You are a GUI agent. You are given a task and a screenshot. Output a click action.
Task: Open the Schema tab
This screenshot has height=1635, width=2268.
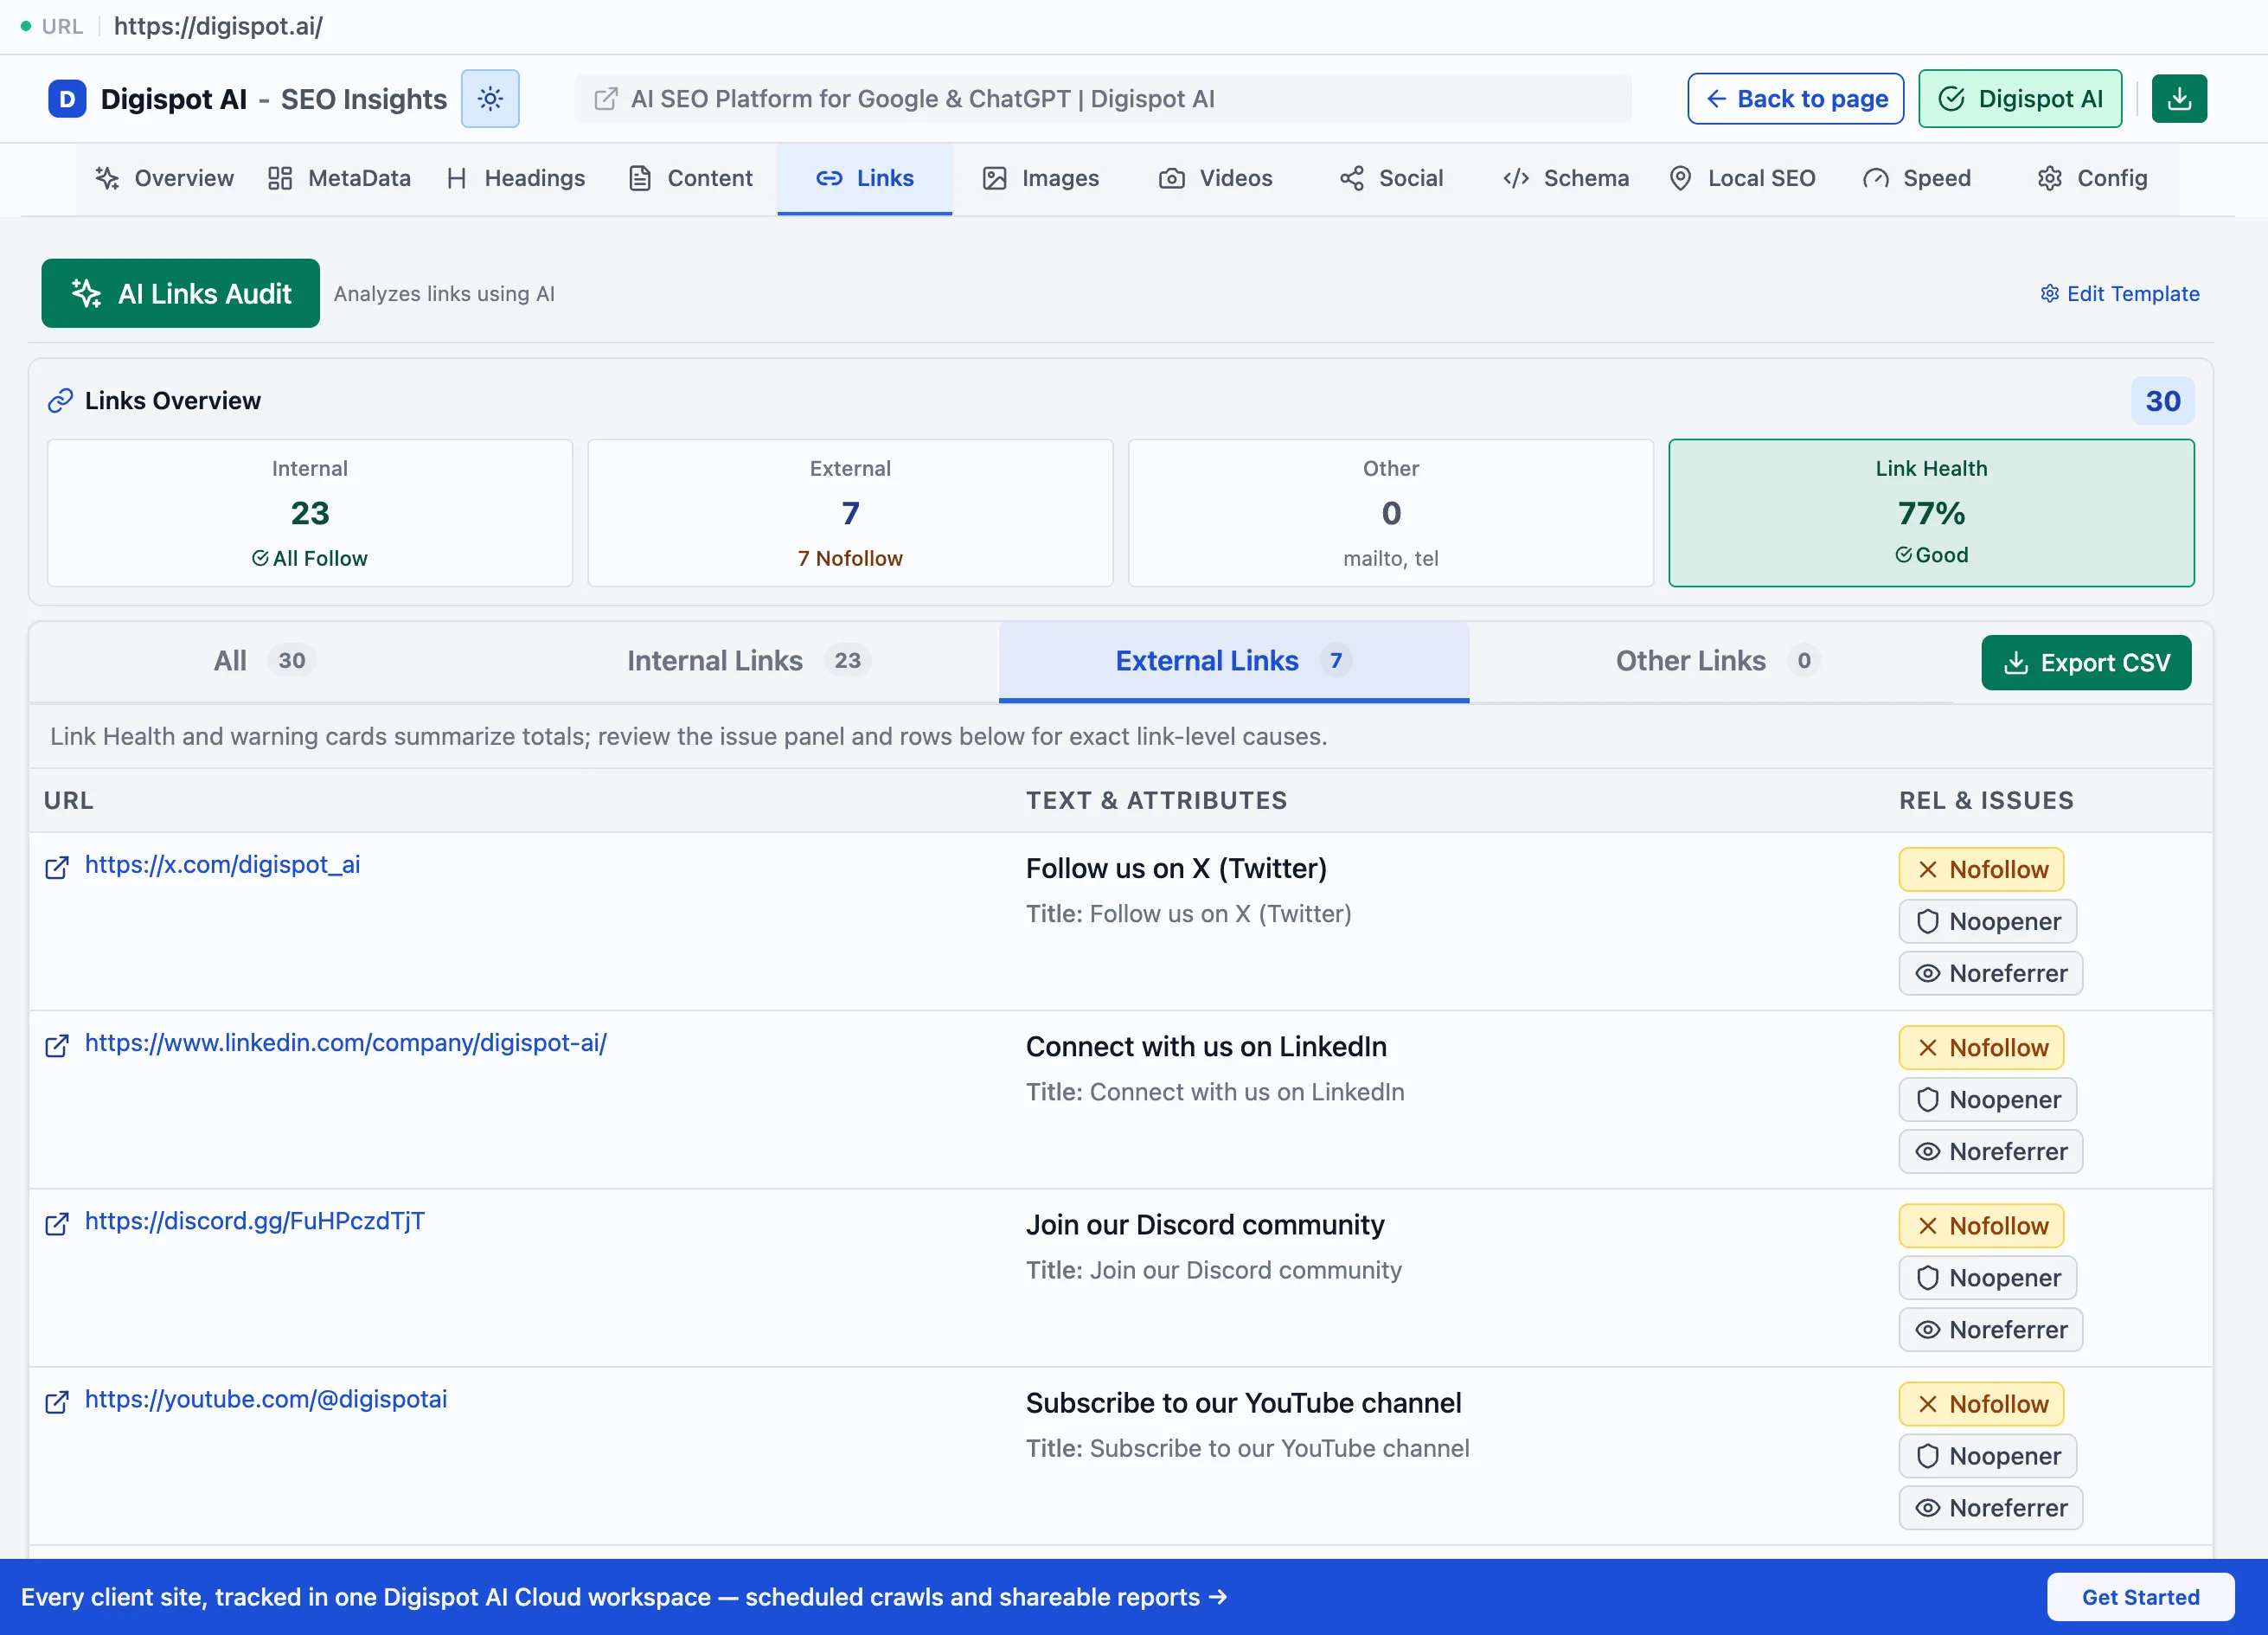click(x=1566, y=178)
